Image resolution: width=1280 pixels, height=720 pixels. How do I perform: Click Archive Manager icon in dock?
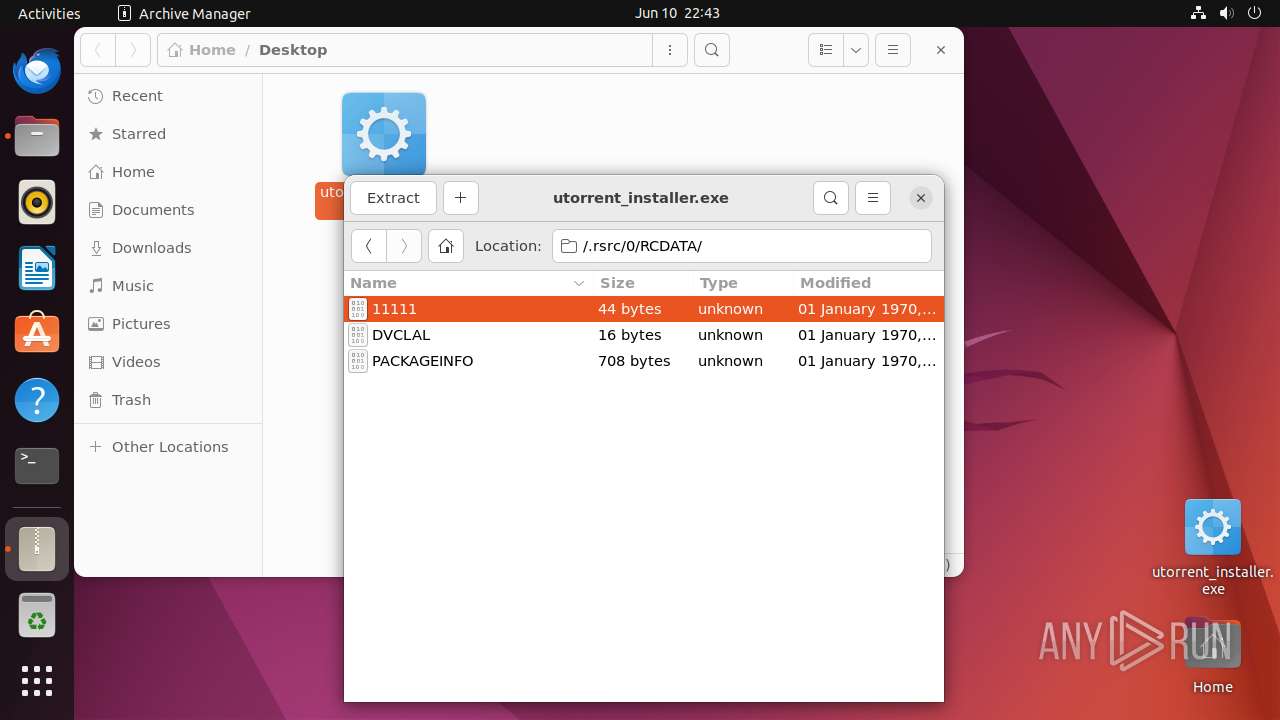click(37, 549)
